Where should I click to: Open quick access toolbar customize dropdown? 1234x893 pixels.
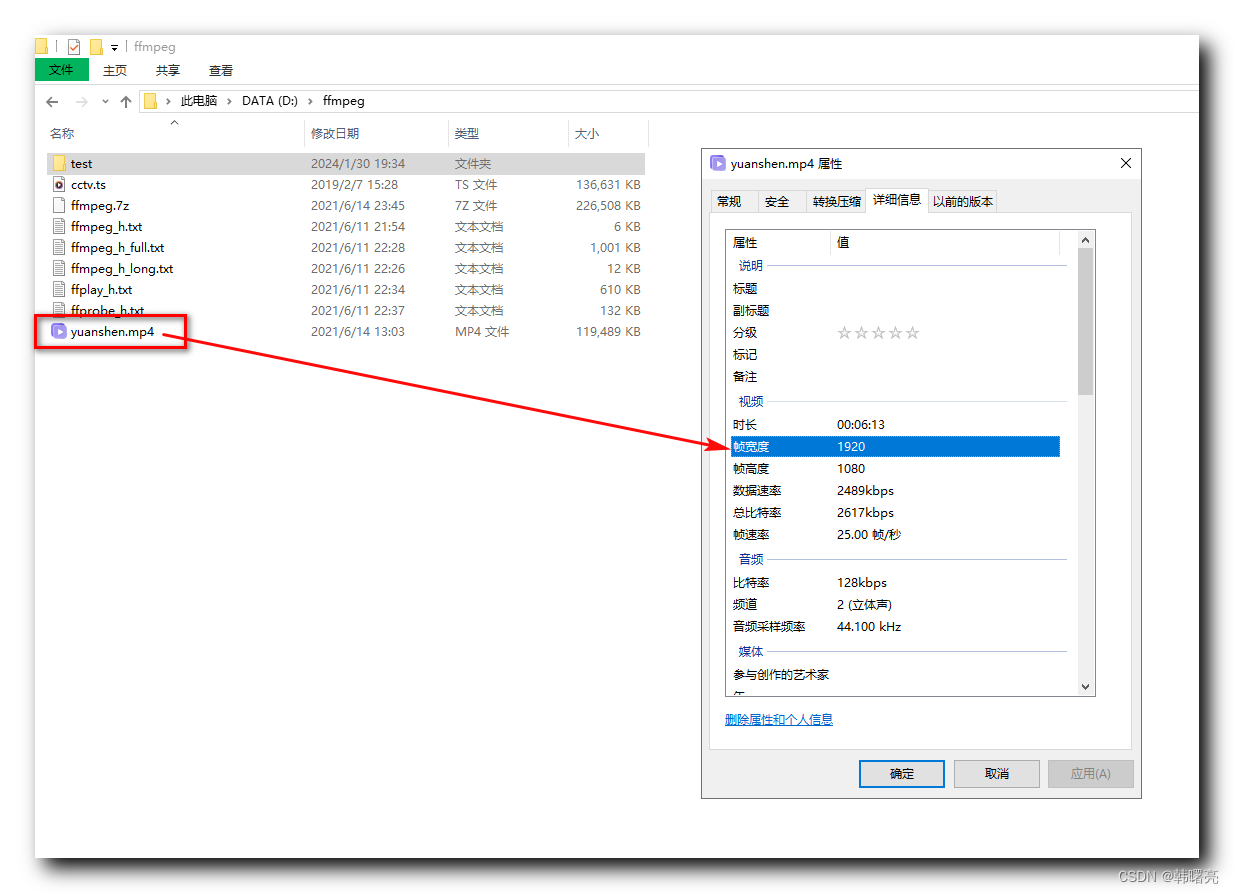[x=114, y=48]
